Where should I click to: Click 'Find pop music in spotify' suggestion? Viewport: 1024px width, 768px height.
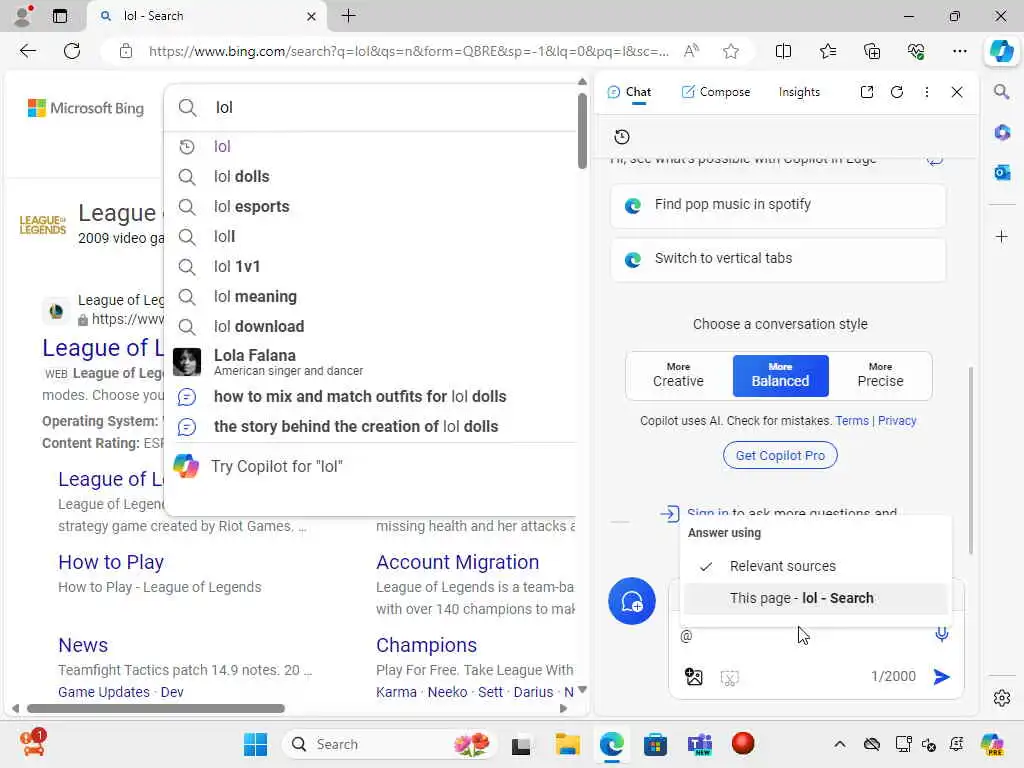(778, 205)
